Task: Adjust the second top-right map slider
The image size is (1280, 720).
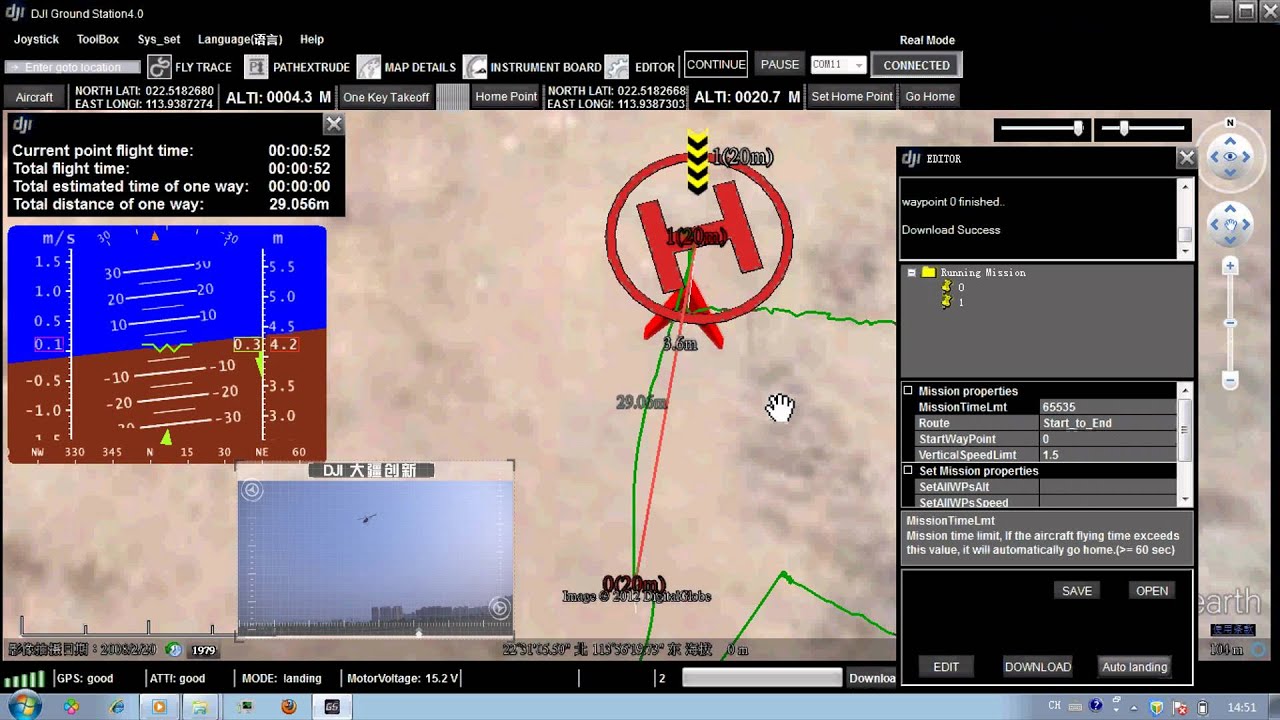Action: 1141,128
